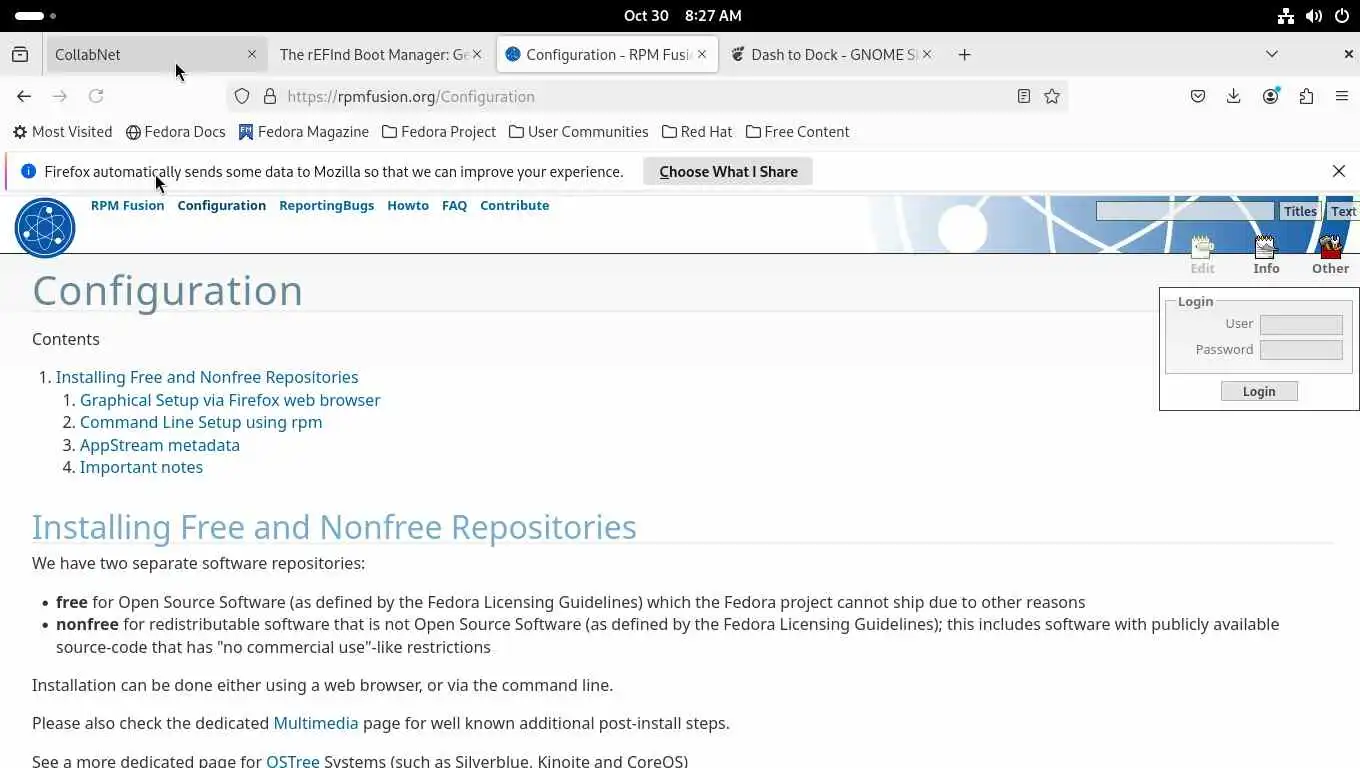Click the Login button

[x=1259, y=391]
